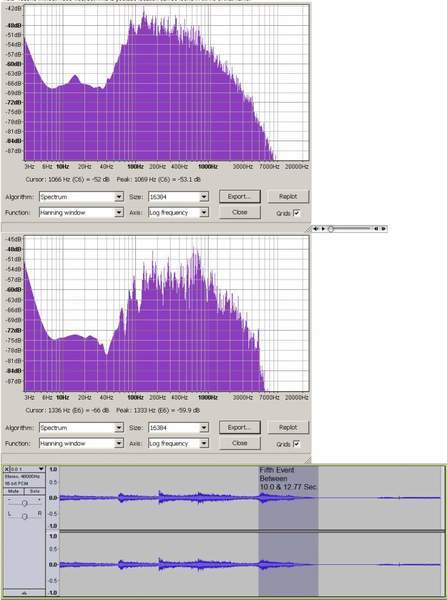Click the rightmost arrow icon of the slider bar

point(383,229)
